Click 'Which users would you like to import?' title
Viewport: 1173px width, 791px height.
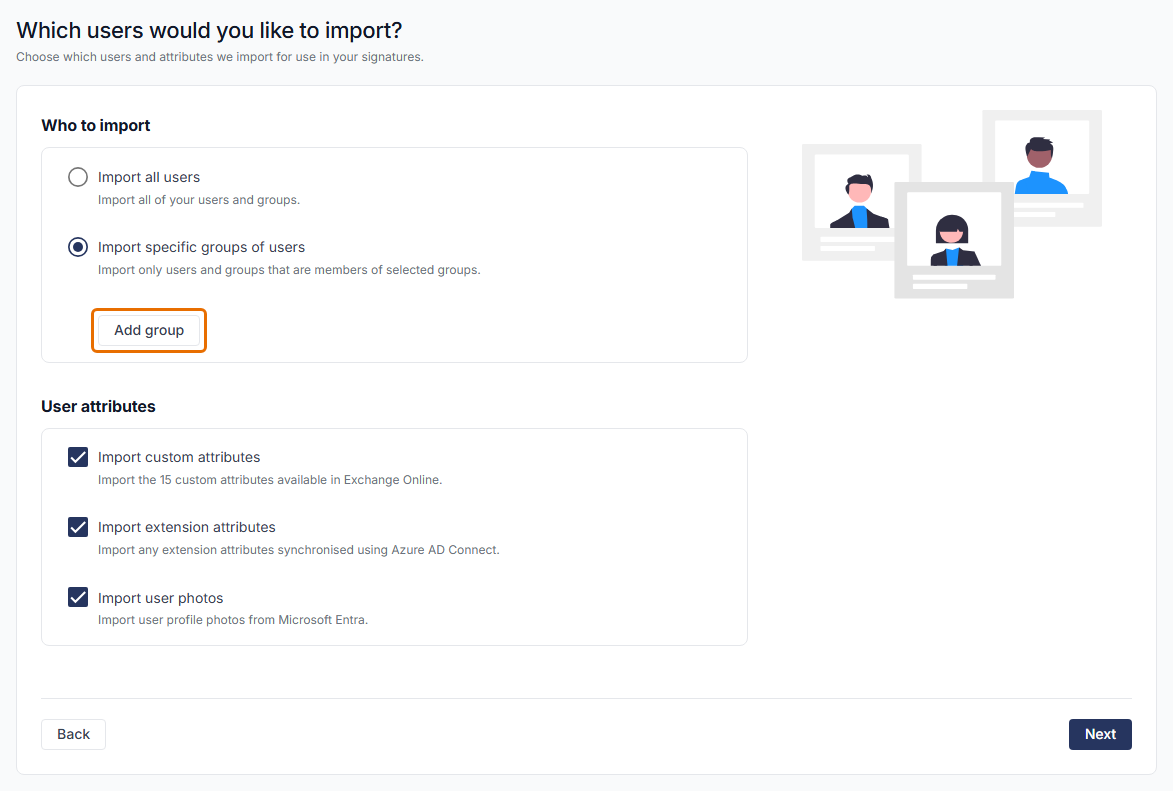click(209, 31)
